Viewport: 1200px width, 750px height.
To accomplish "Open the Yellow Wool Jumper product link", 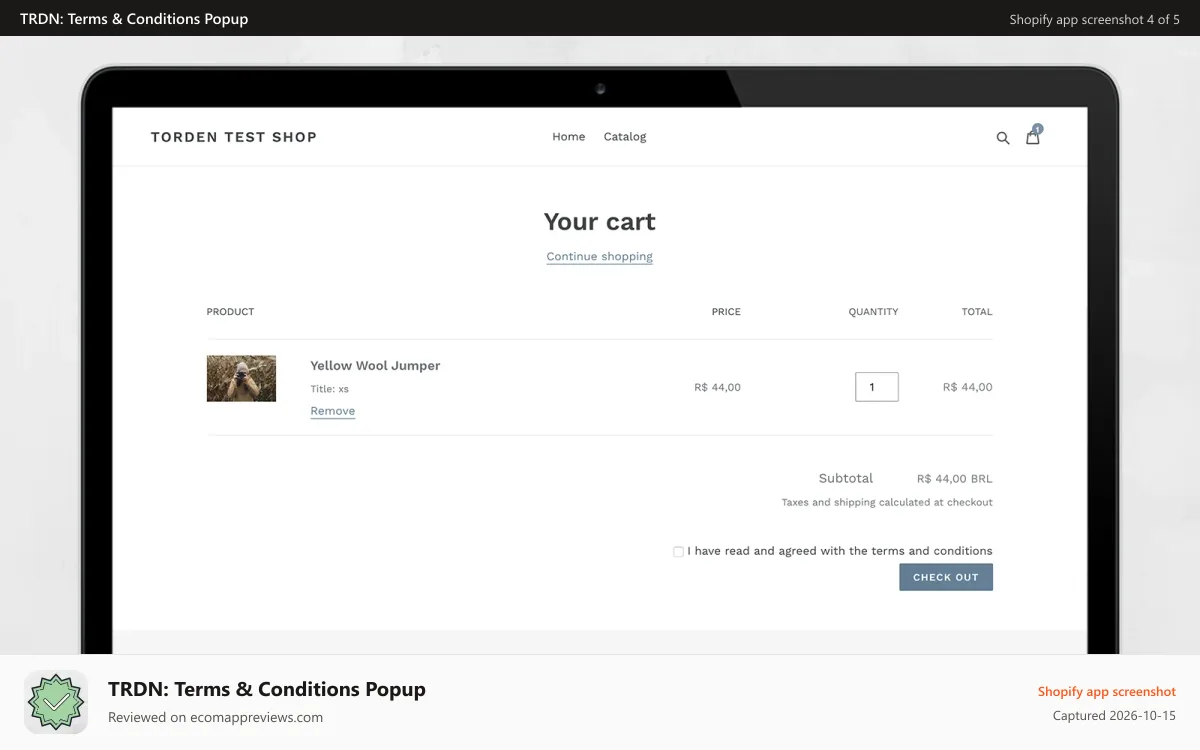I will [375, 366].
